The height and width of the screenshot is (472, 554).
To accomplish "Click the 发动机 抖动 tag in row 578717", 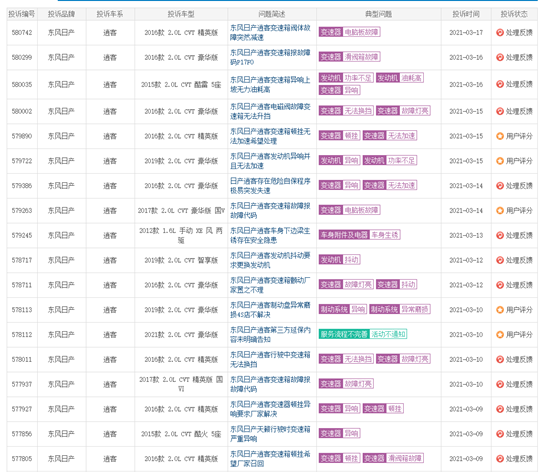I will point(339,260).
